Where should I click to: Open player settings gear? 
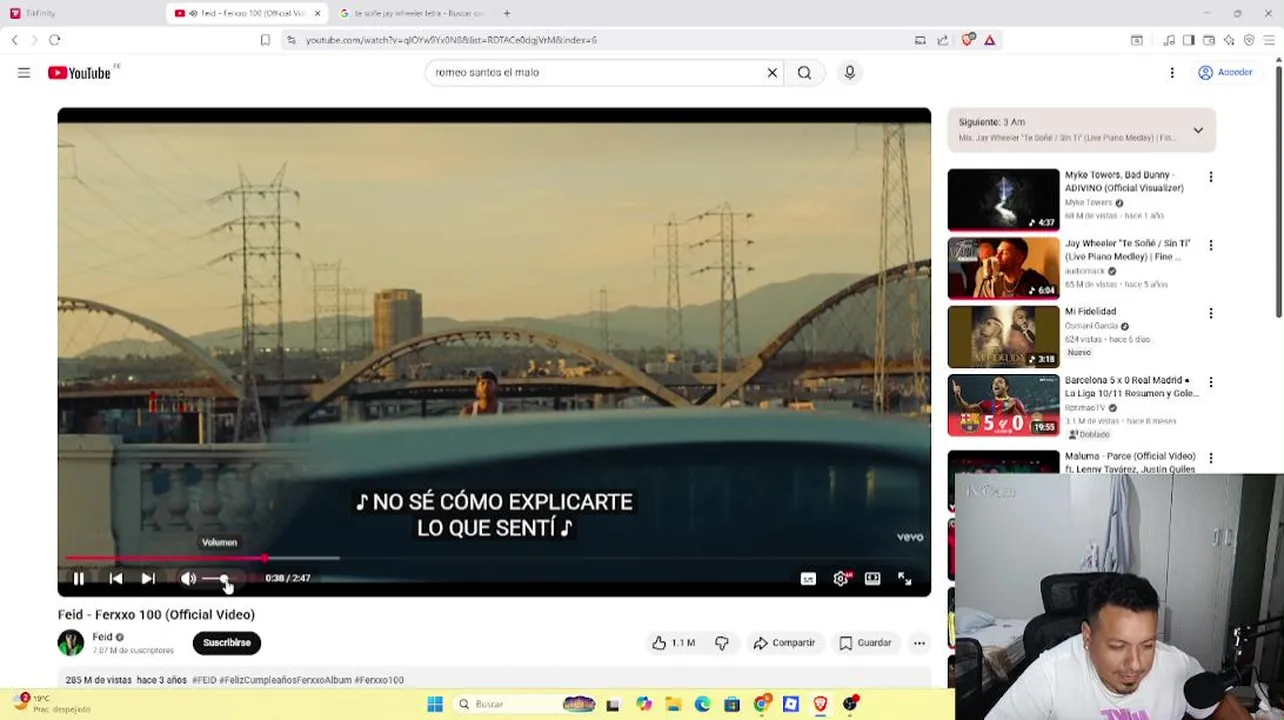(841, 578)
